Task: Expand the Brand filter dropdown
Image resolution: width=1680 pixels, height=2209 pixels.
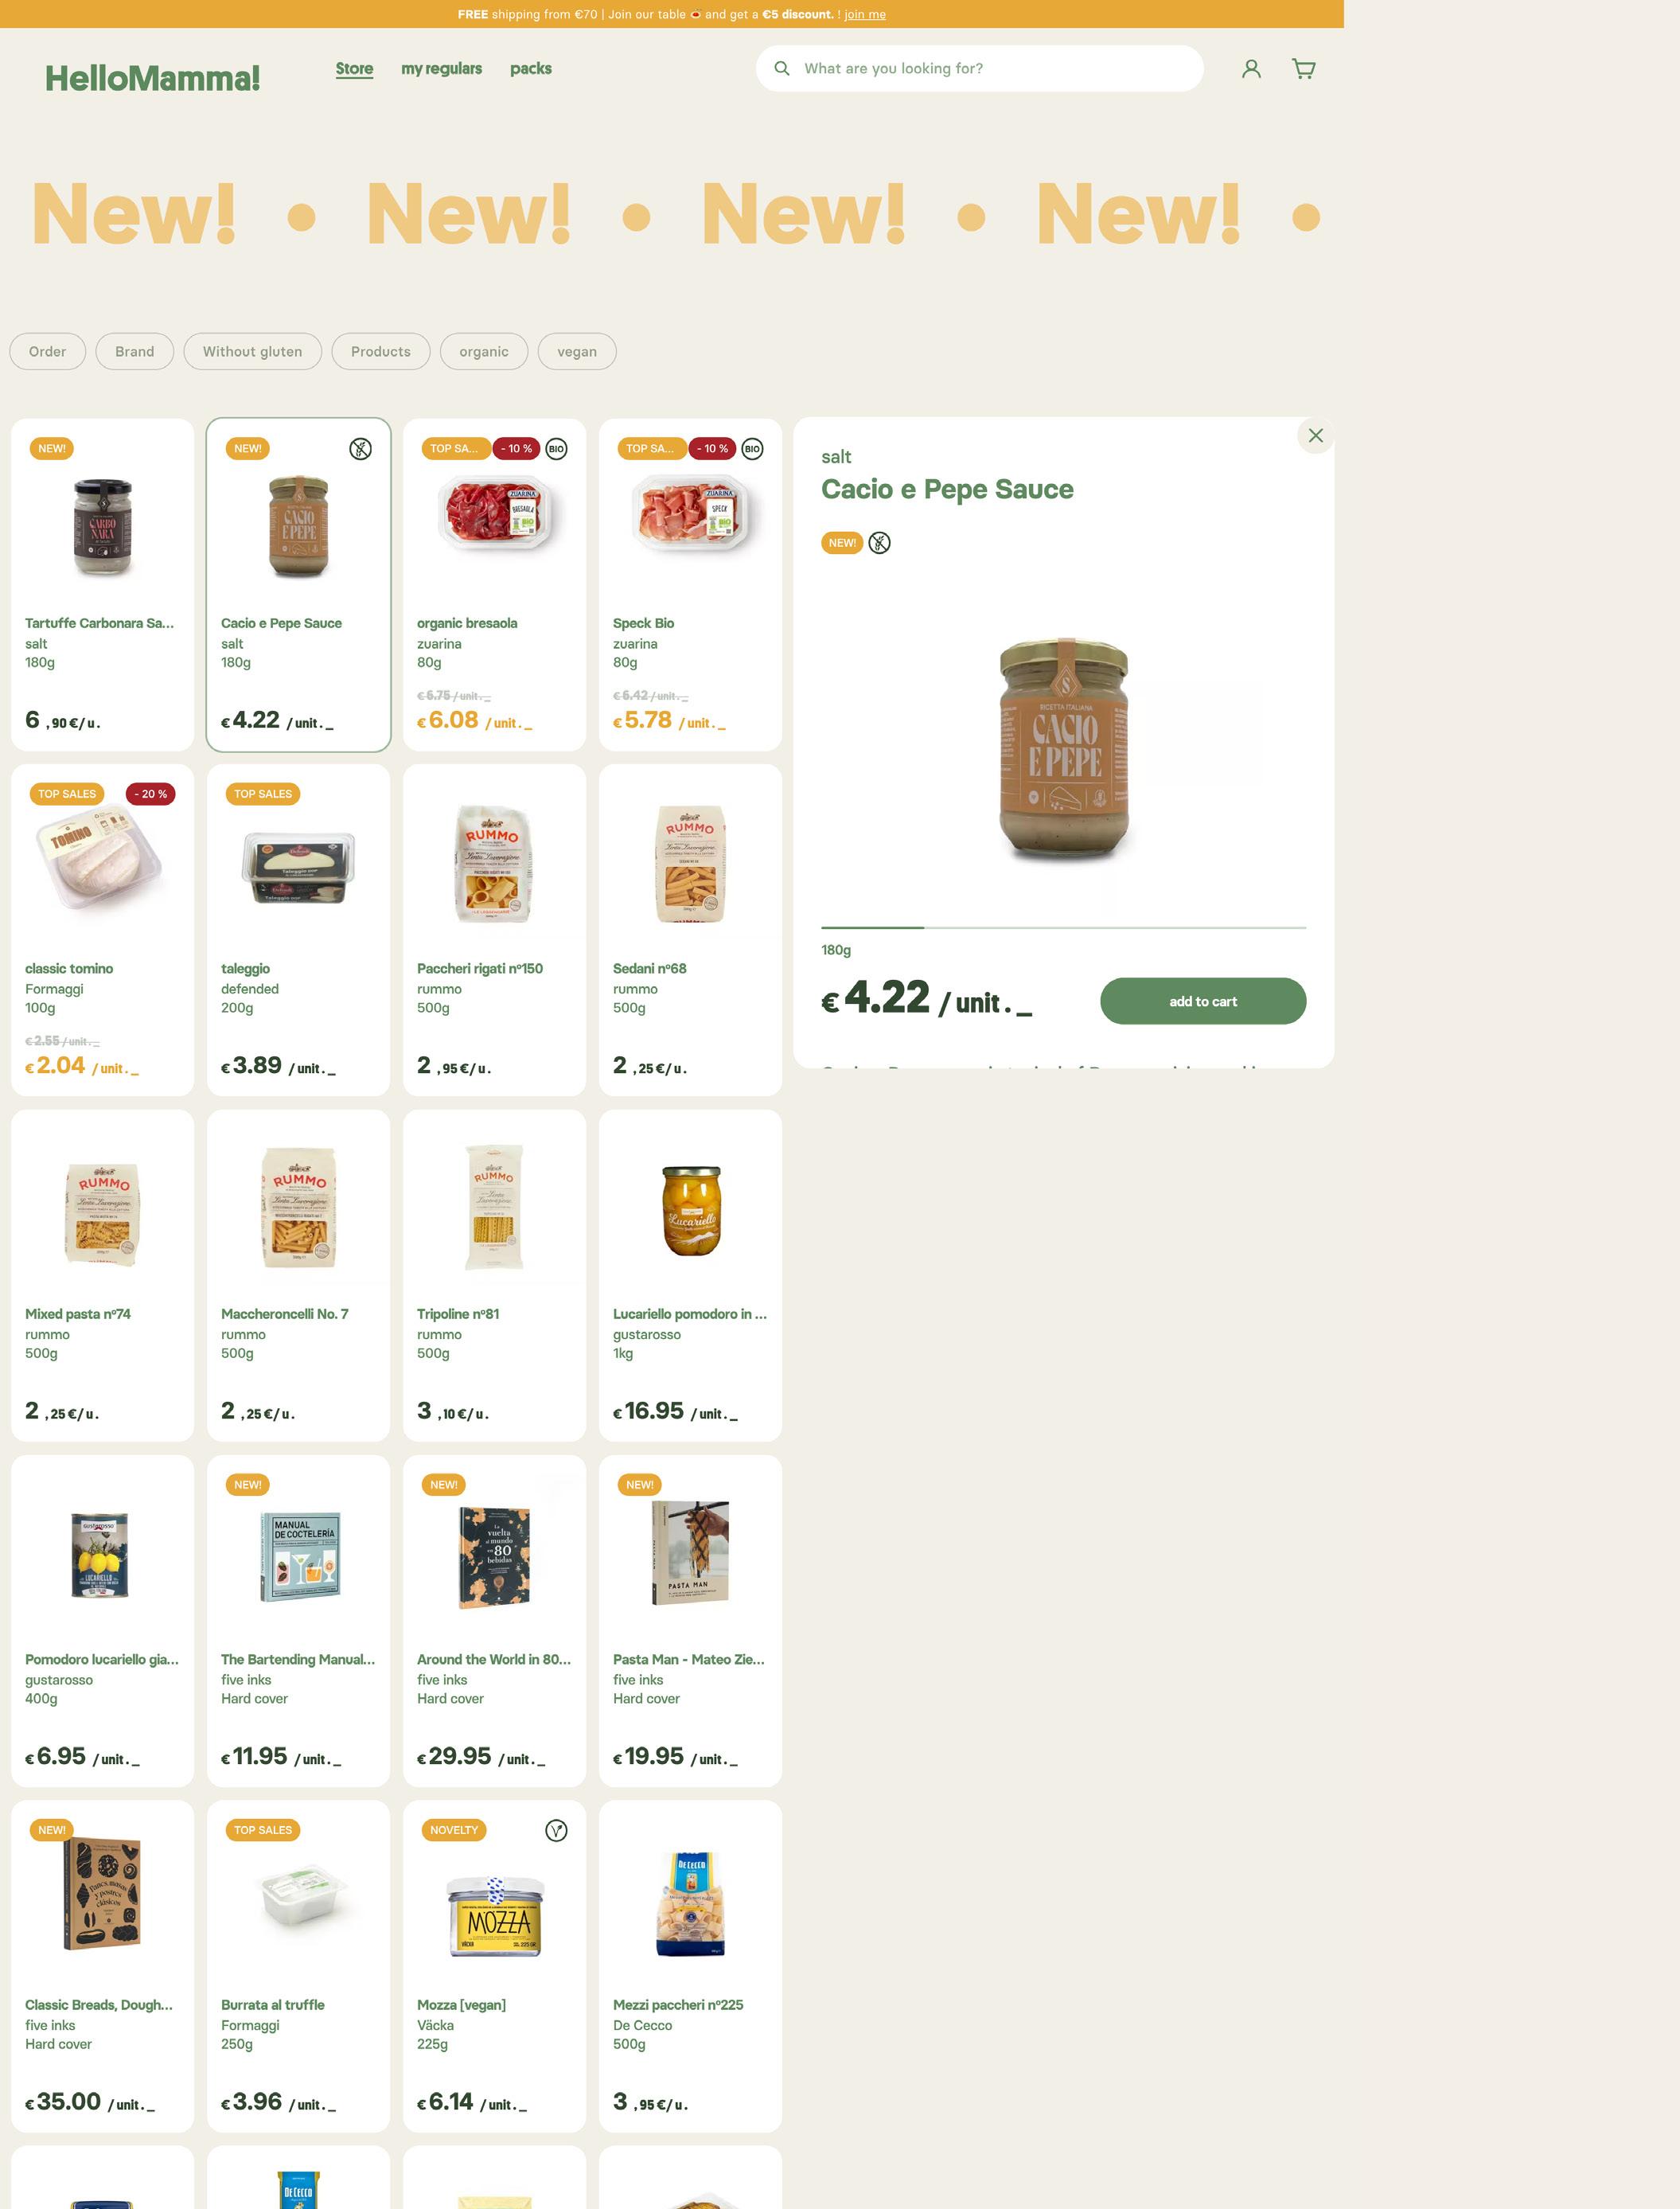Action: (x=135, y=351)
